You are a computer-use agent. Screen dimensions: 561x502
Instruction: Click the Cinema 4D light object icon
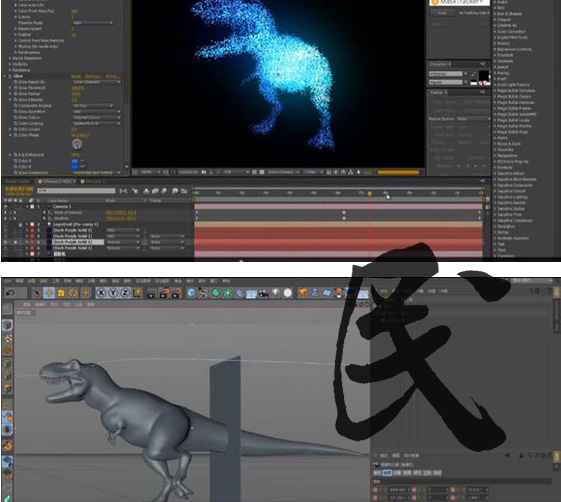point(275,293)
